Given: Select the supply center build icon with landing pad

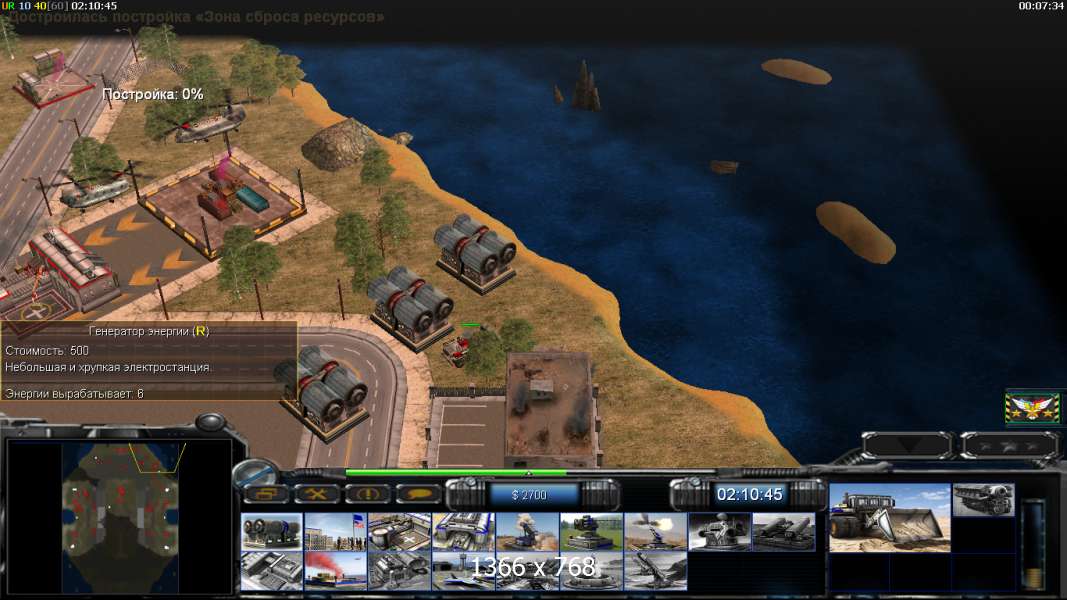Looking at the screenshot, I should 399,531.
